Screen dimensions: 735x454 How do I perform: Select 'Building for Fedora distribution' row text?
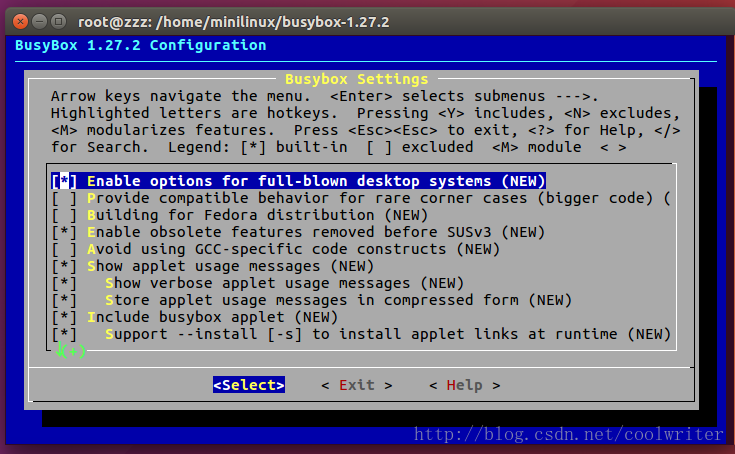(x=257, y=215)
